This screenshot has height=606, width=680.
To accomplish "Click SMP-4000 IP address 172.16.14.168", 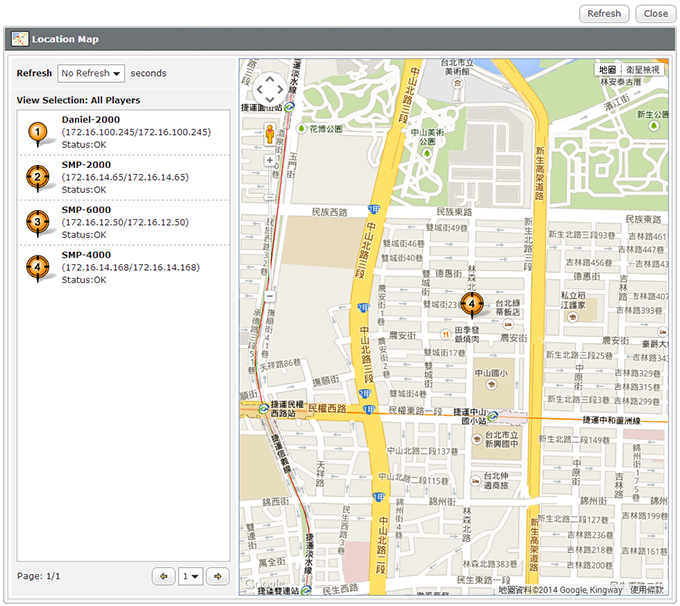I will [x=130, y=268].
